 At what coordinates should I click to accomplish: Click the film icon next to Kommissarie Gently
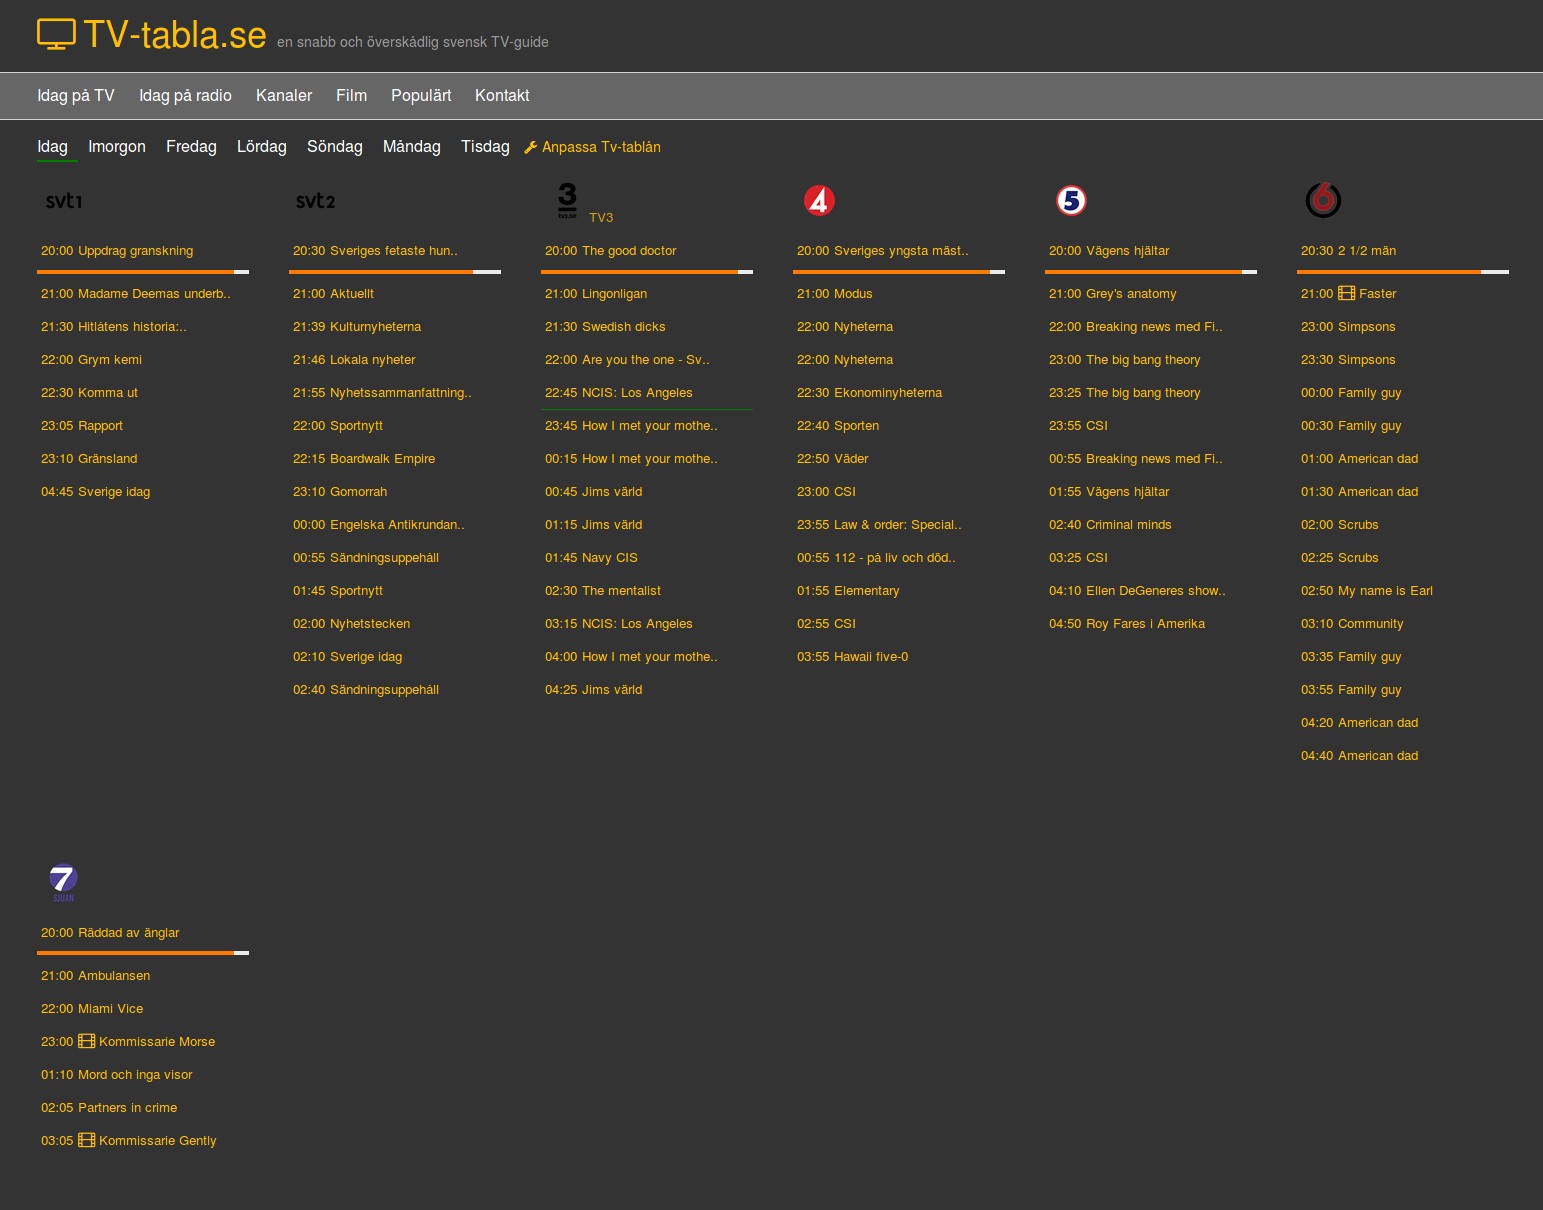point(87,1141)
